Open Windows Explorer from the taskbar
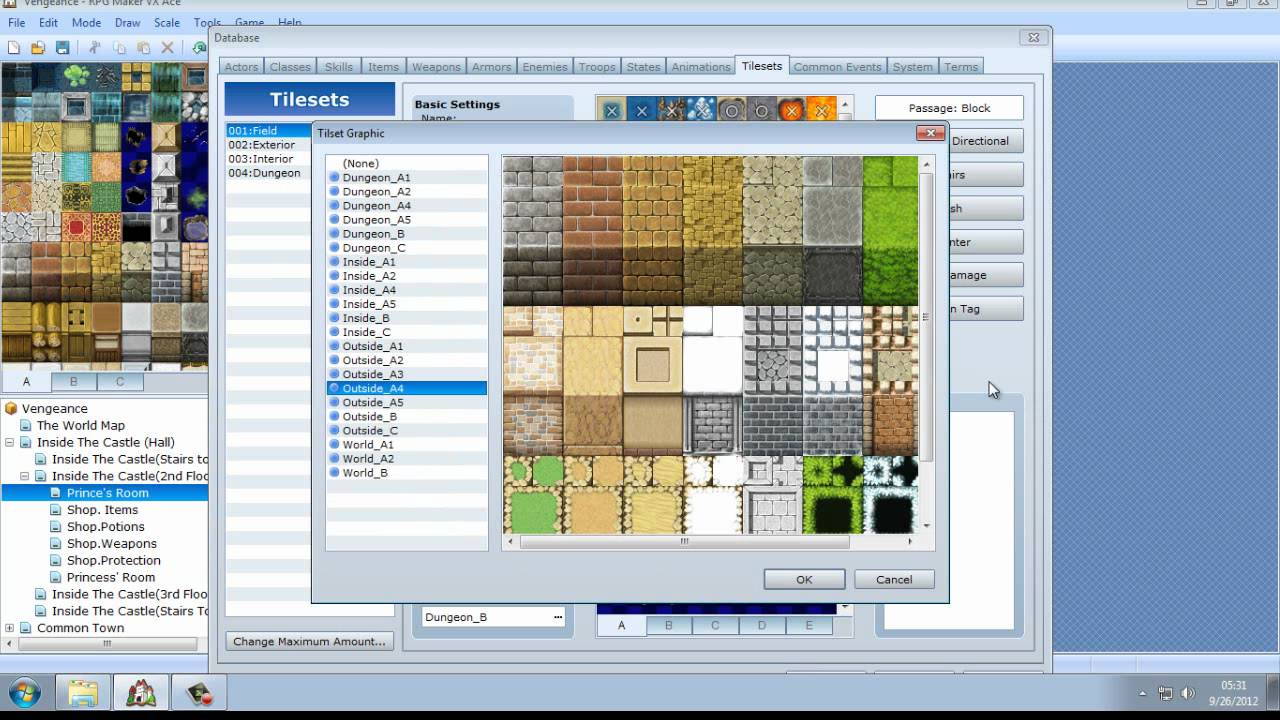The height and width of the screenshot is (720, 1280). pos(83,692)
